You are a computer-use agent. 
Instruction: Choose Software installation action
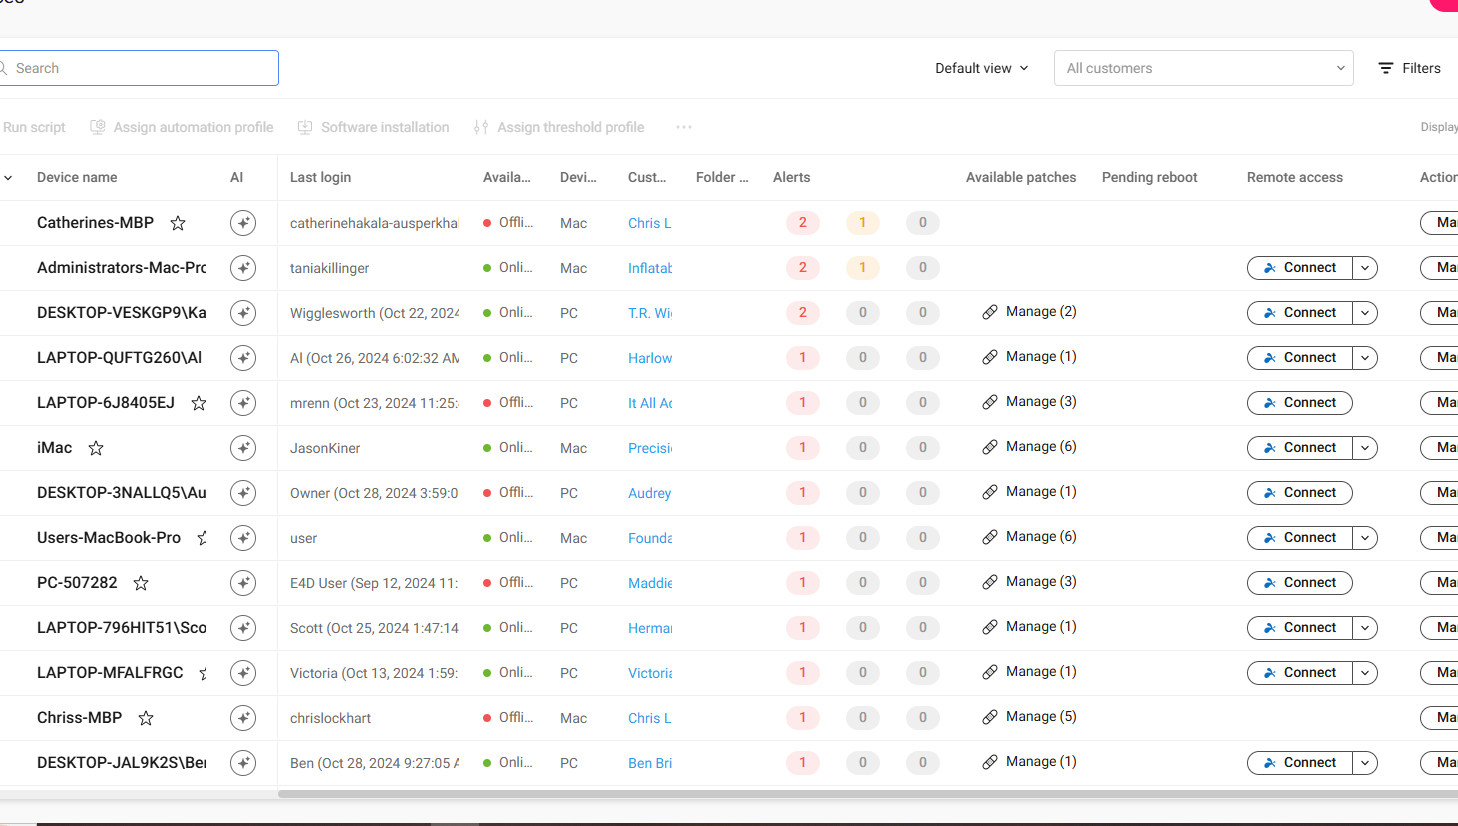click(x=374, y=127)
